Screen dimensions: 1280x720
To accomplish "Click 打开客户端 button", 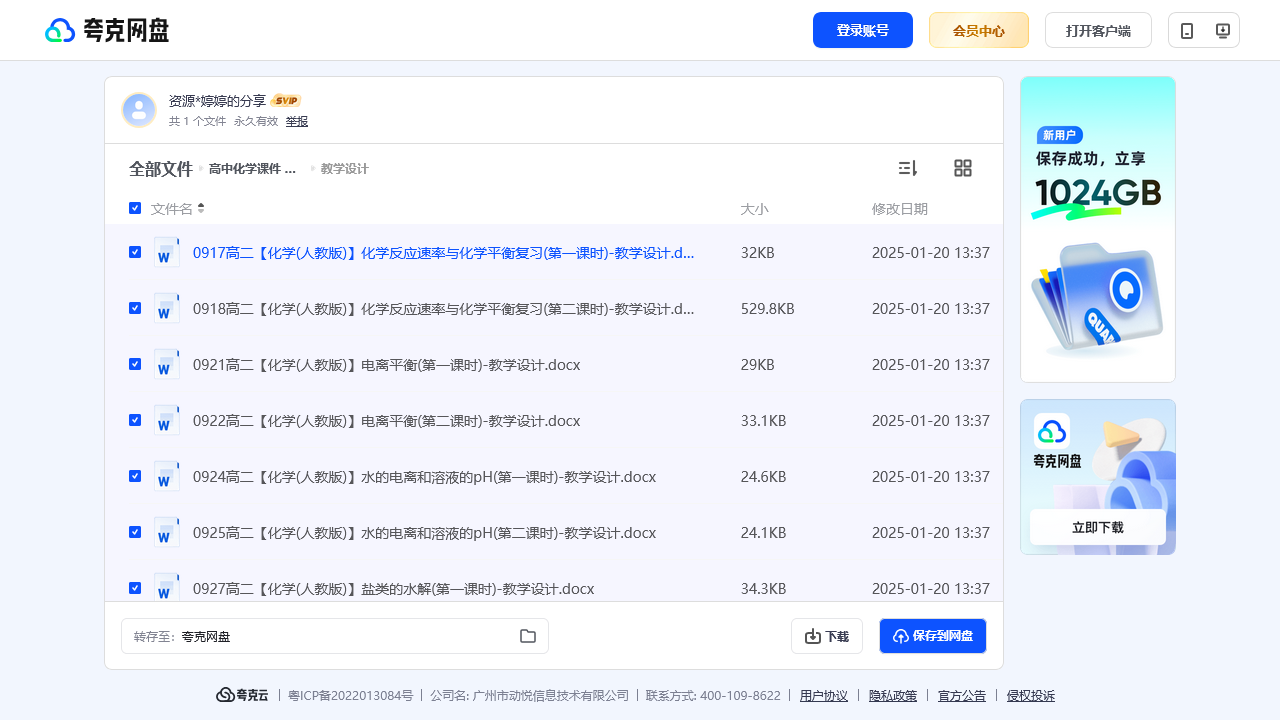I will click(x=1098, y=30).
